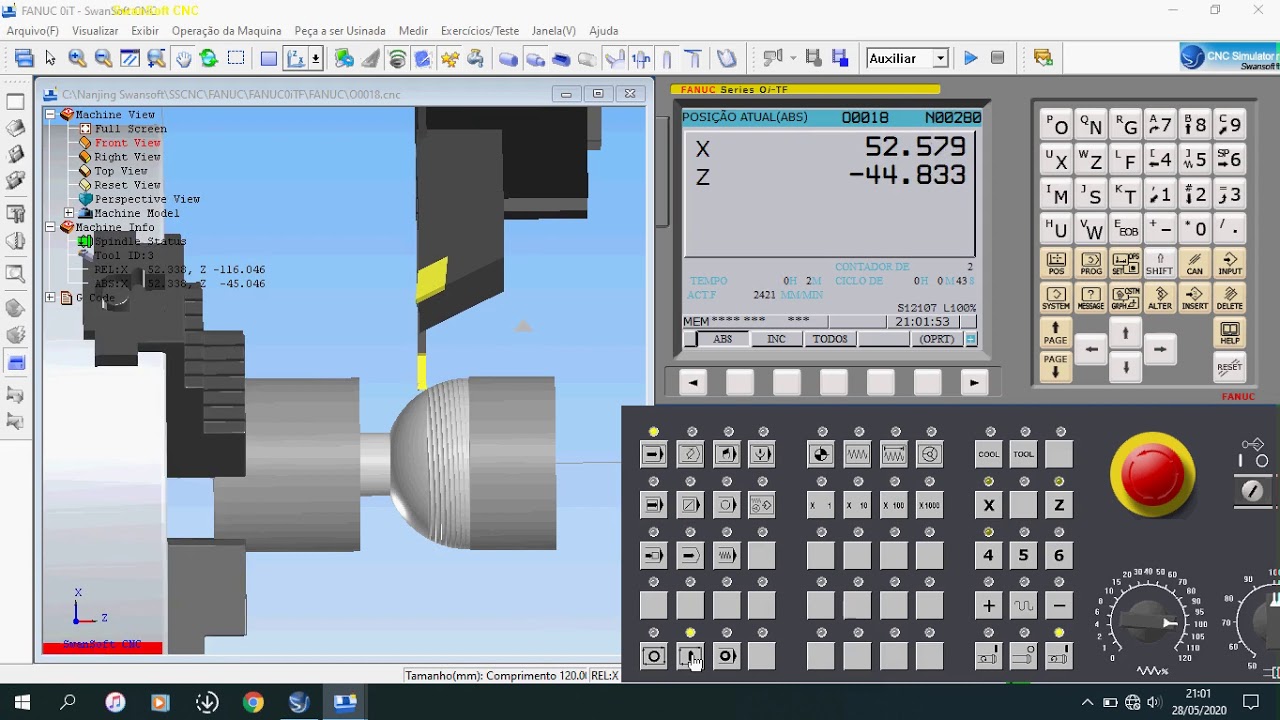Image resolution: width=1280 pixels, height=720 pixels.
Task: Open the Operação da Maquina menu
Action: point(226,31)
